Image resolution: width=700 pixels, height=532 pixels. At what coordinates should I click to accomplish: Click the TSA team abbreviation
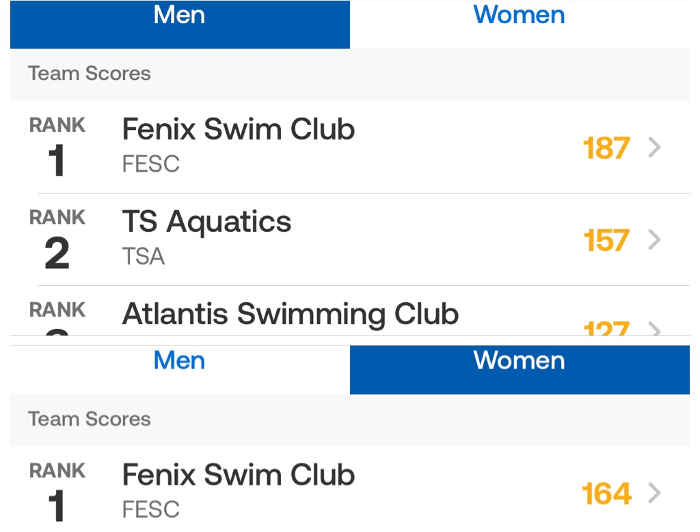(143, 257)
